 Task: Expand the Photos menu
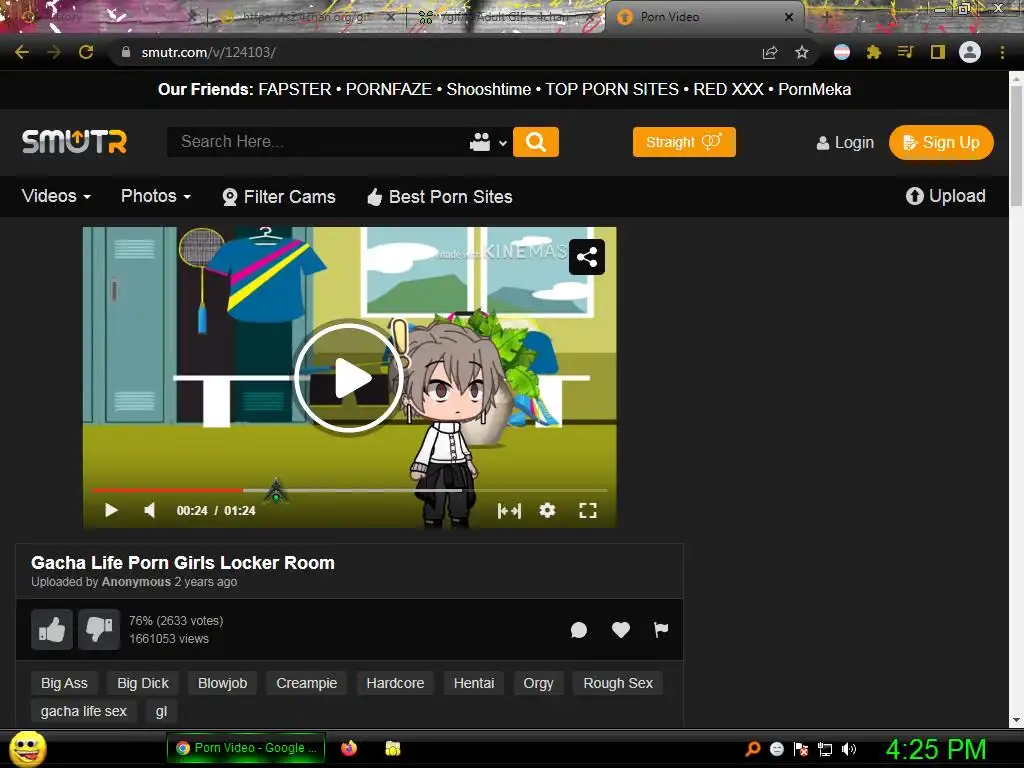pyautogui.click(x=156, y=196)
